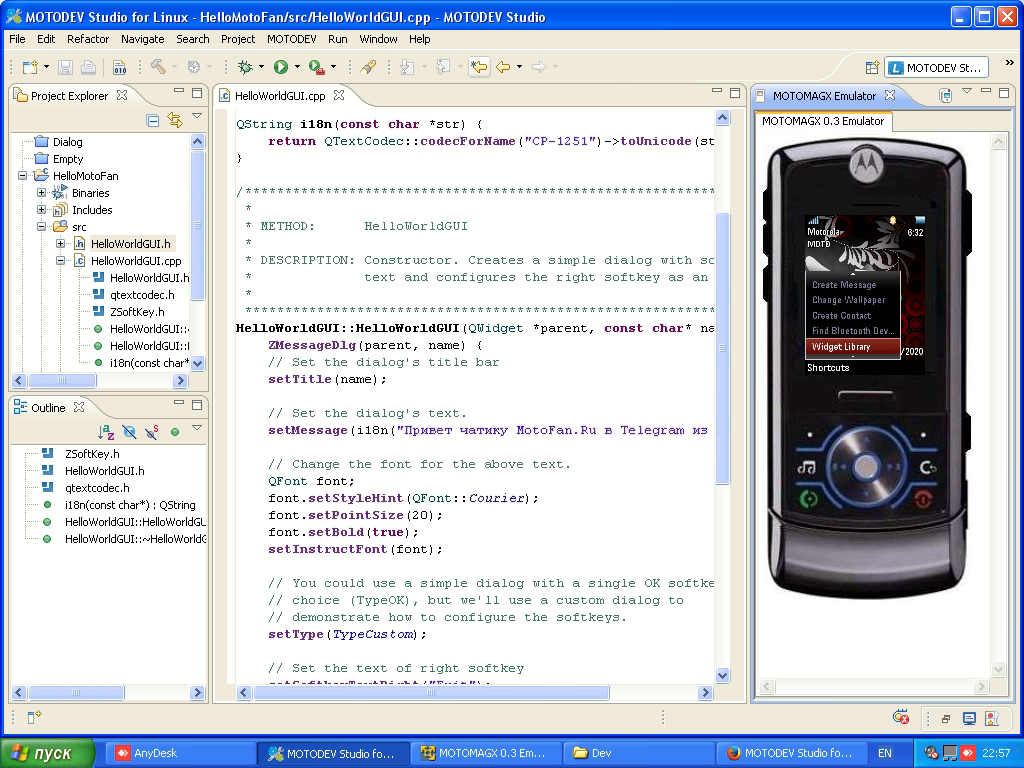The width and height of the screenshot is (1024, 768).
Task: Click the rightmost icon in the status bar
Action: click(x=992, y=719)
